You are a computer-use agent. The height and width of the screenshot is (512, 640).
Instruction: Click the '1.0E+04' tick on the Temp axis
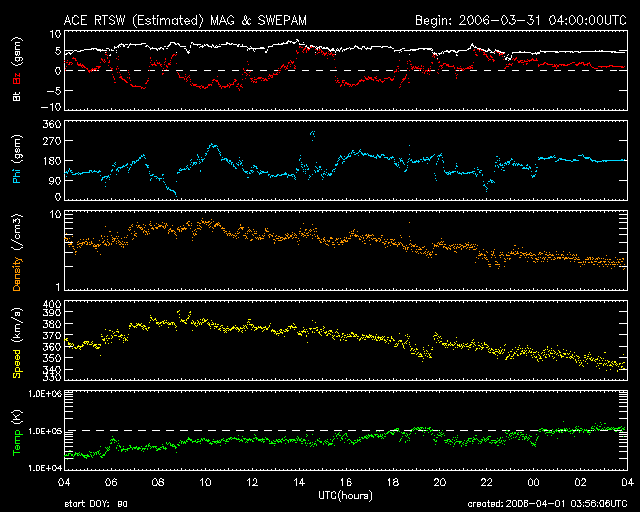[45, 468]
